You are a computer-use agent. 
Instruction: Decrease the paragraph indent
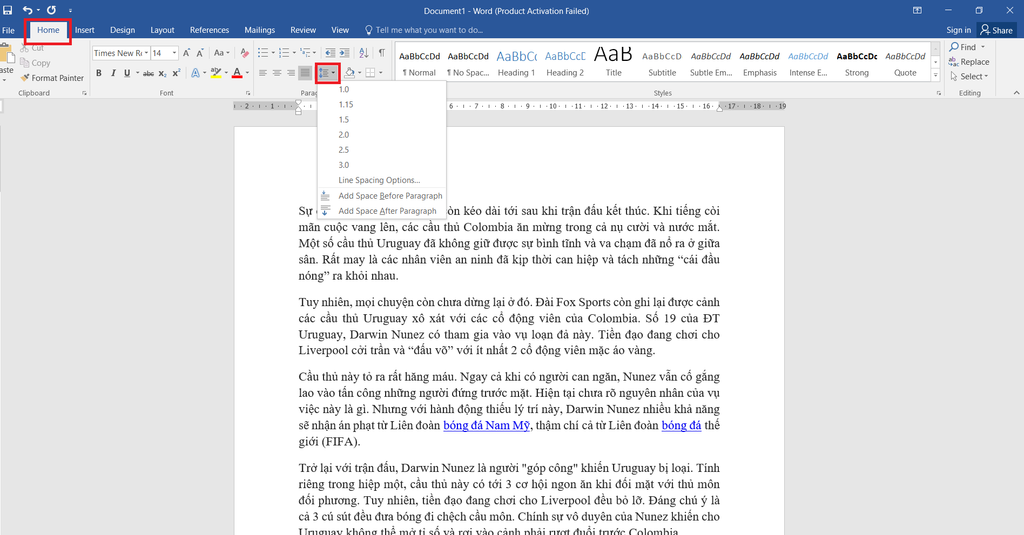click(330, 53)
